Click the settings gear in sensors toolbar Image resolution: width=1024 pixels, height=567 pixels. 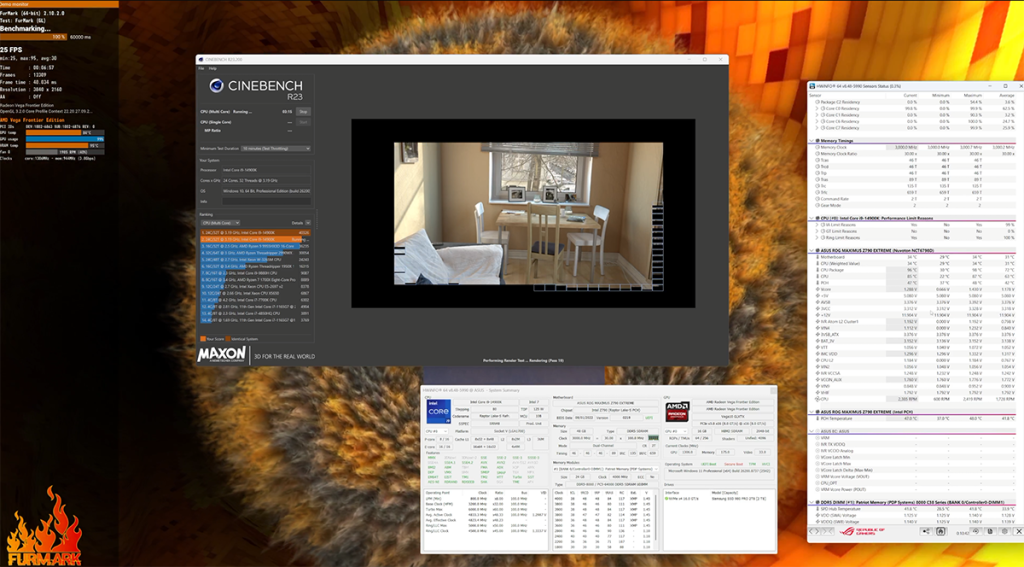click(1006, 532)
